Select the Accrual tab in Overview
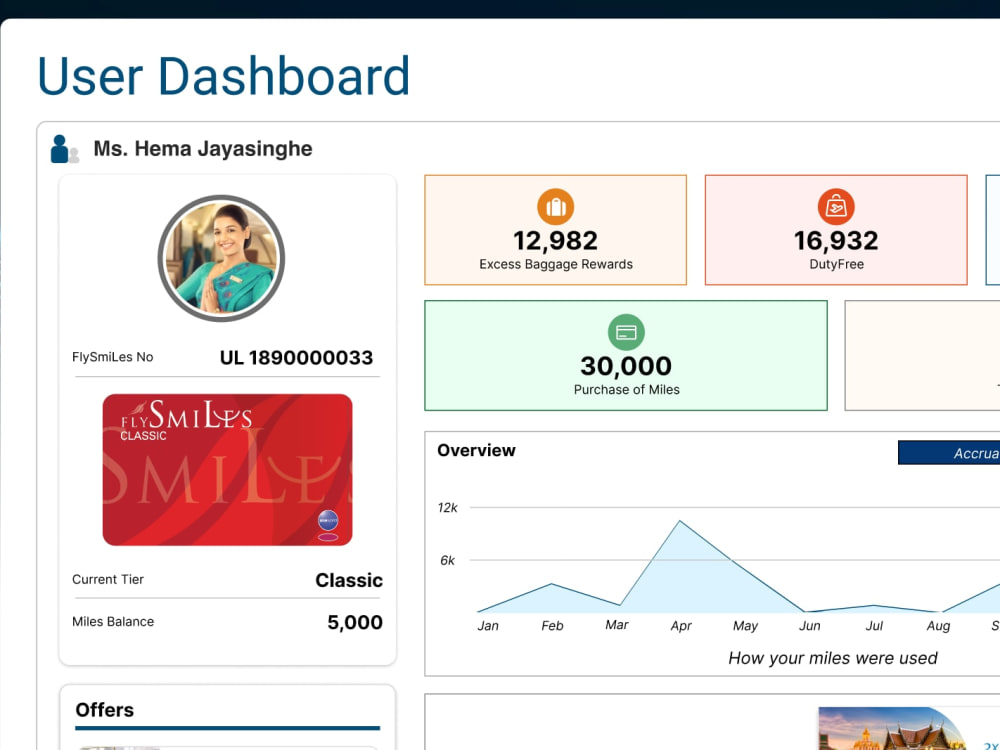Image resolution: width=1000 pixels, height=750 pixels. tap(949, 453)
